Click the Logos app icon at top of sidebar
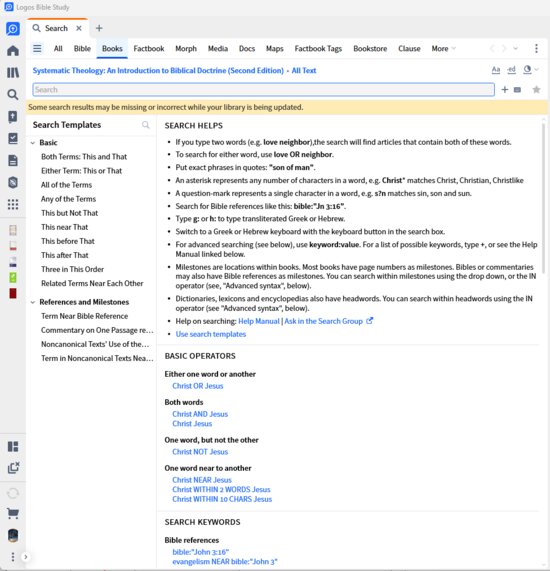 point(13,28)
